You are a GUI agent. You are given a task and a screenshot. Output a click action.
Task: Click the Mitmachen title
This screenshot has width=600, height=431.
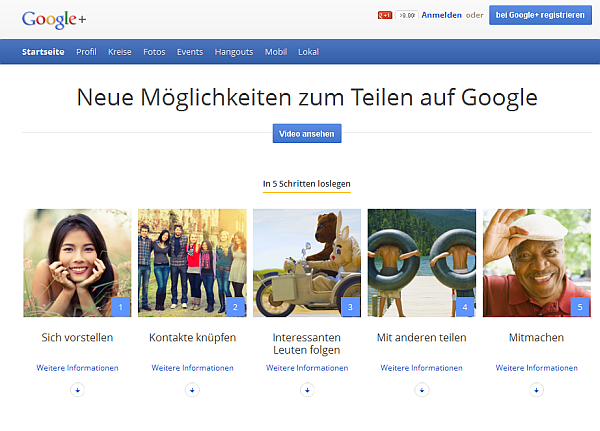pyautogui.click(x=536, y=338)
